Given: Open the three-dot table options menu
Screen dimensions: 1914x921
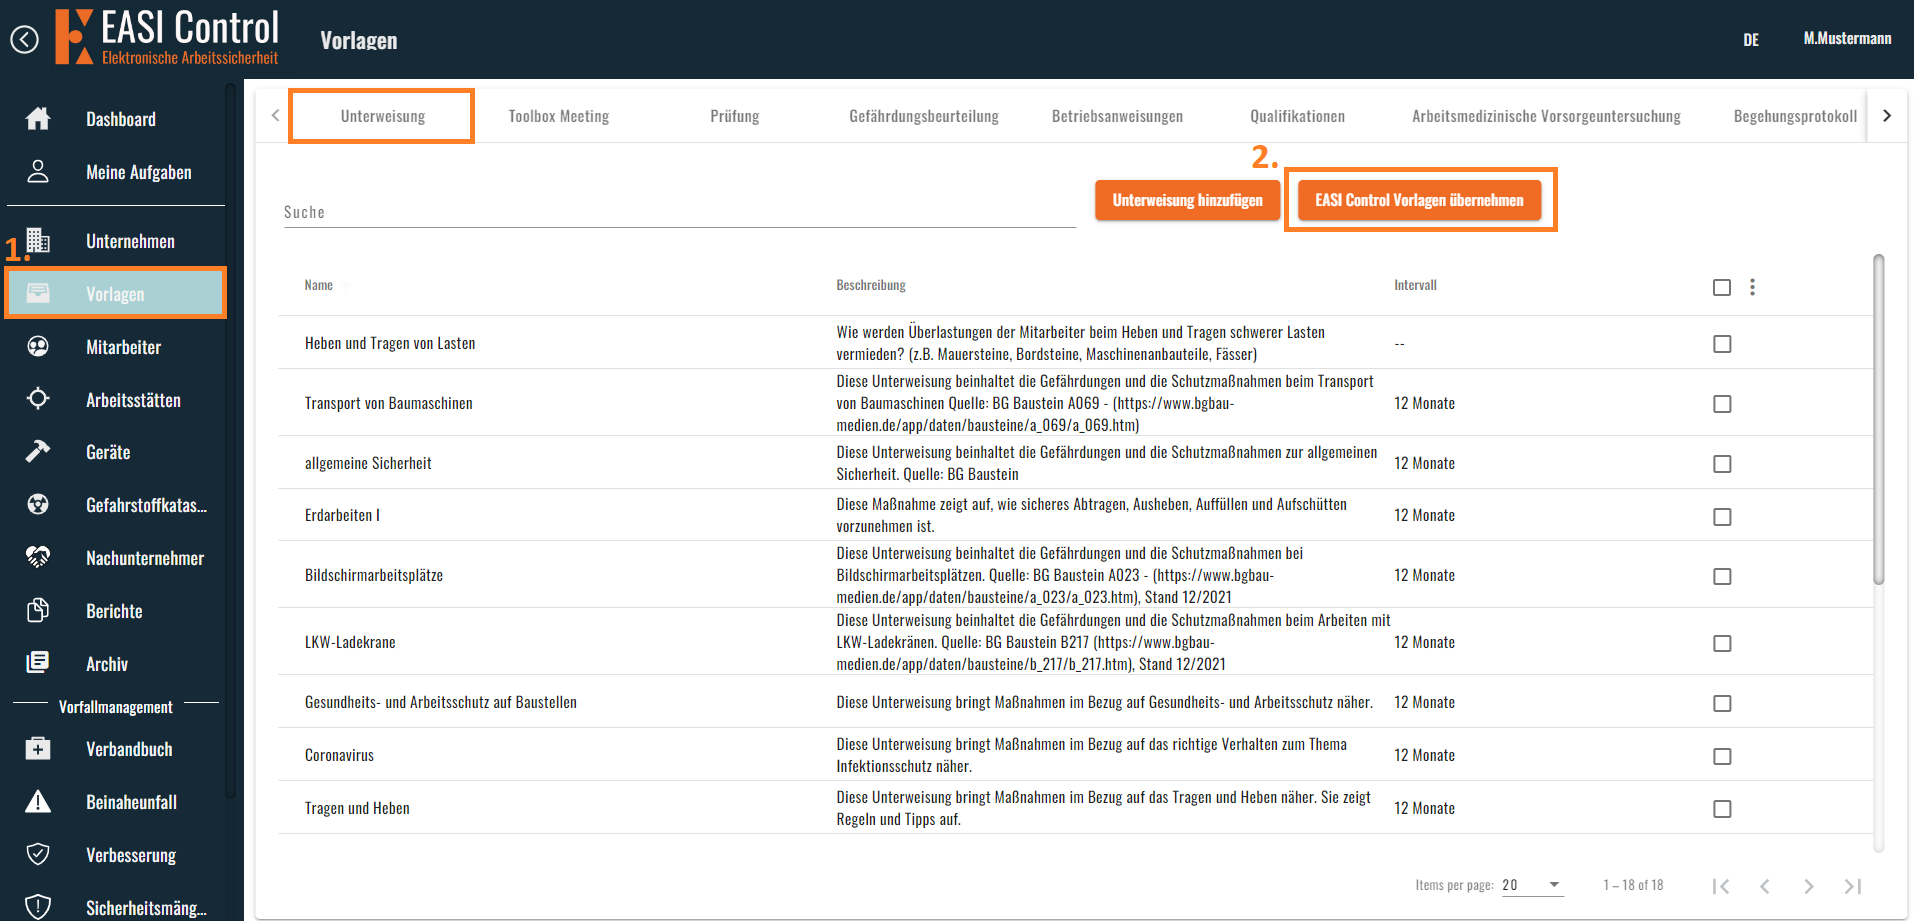Looking at the screenshot, I should pos(1752,287).
